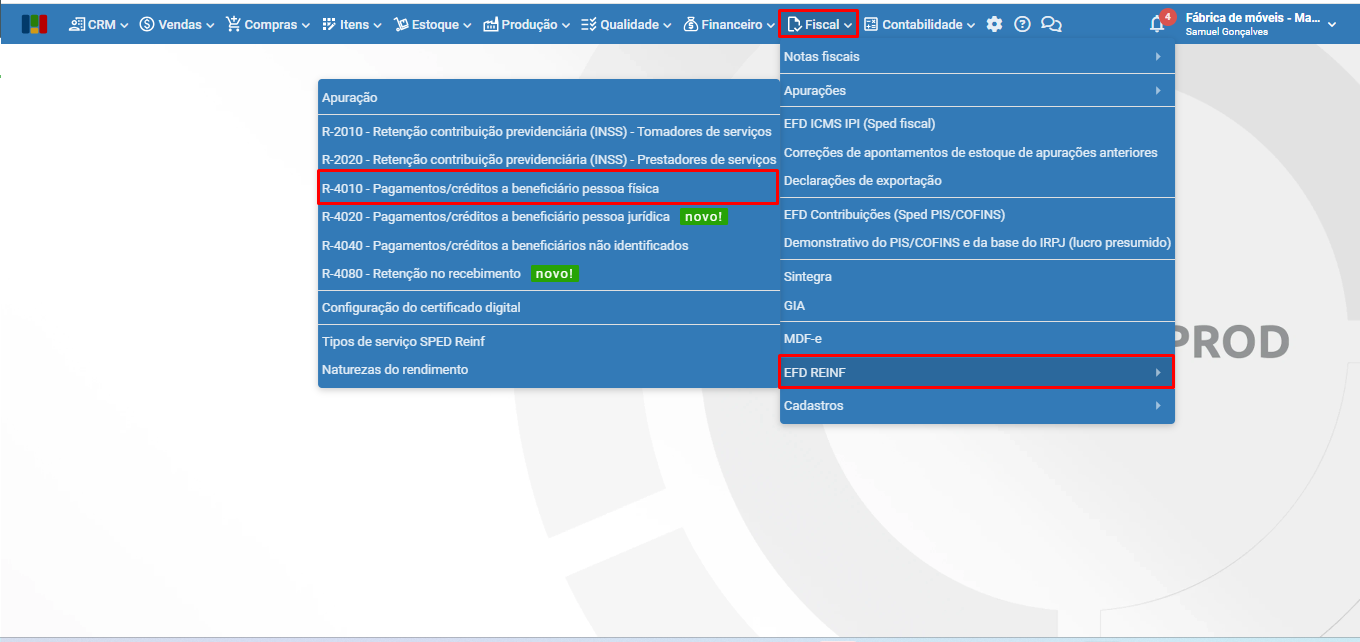Open R-4080 Retenção no recebimento
This screenshot has width=1360, height=642.
(x=548, y=273)
